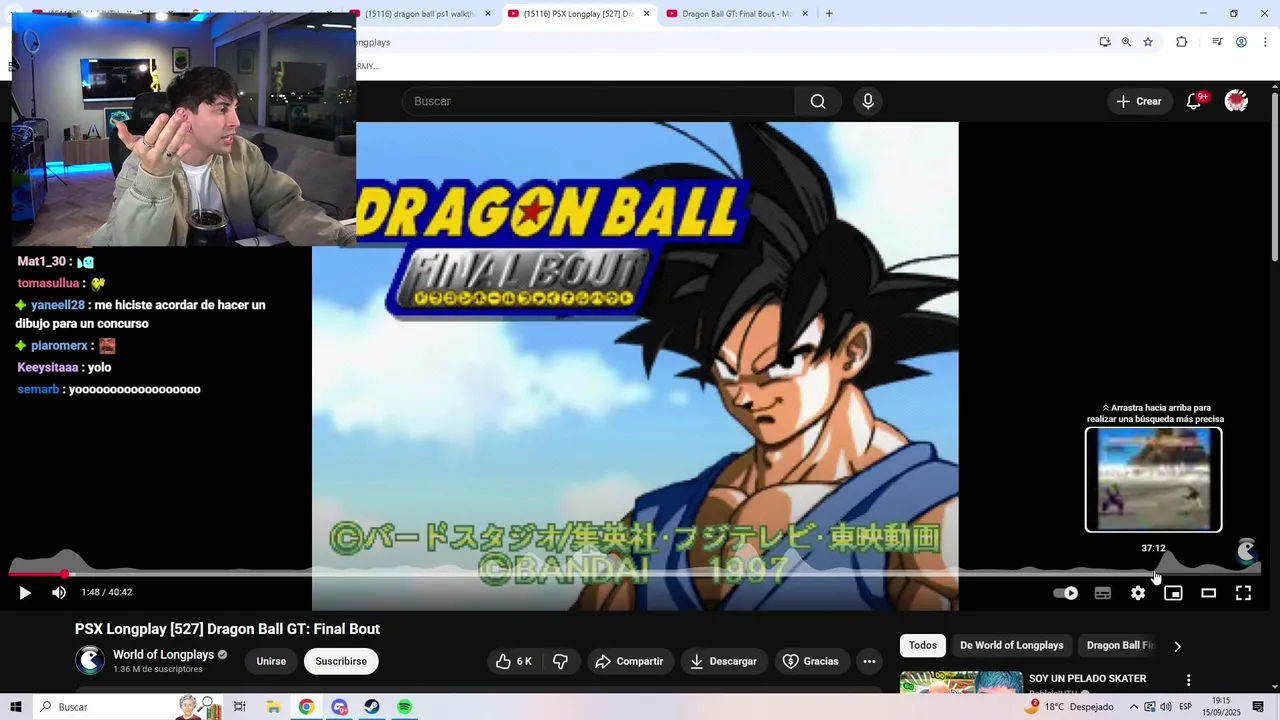Viewport: 1280px width, 720px height.
Task: Toggle the autoplay switch in player
Action: (1066, 593)
